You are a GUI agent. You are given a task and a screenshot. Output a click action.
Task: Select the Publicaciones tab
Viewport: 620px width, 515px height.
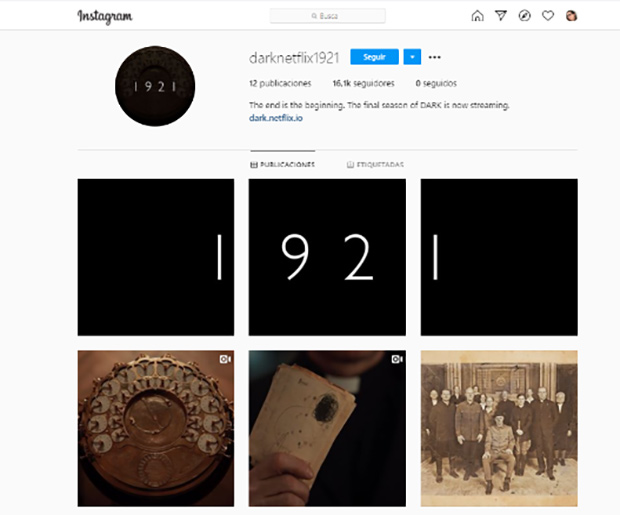point(283,165)
